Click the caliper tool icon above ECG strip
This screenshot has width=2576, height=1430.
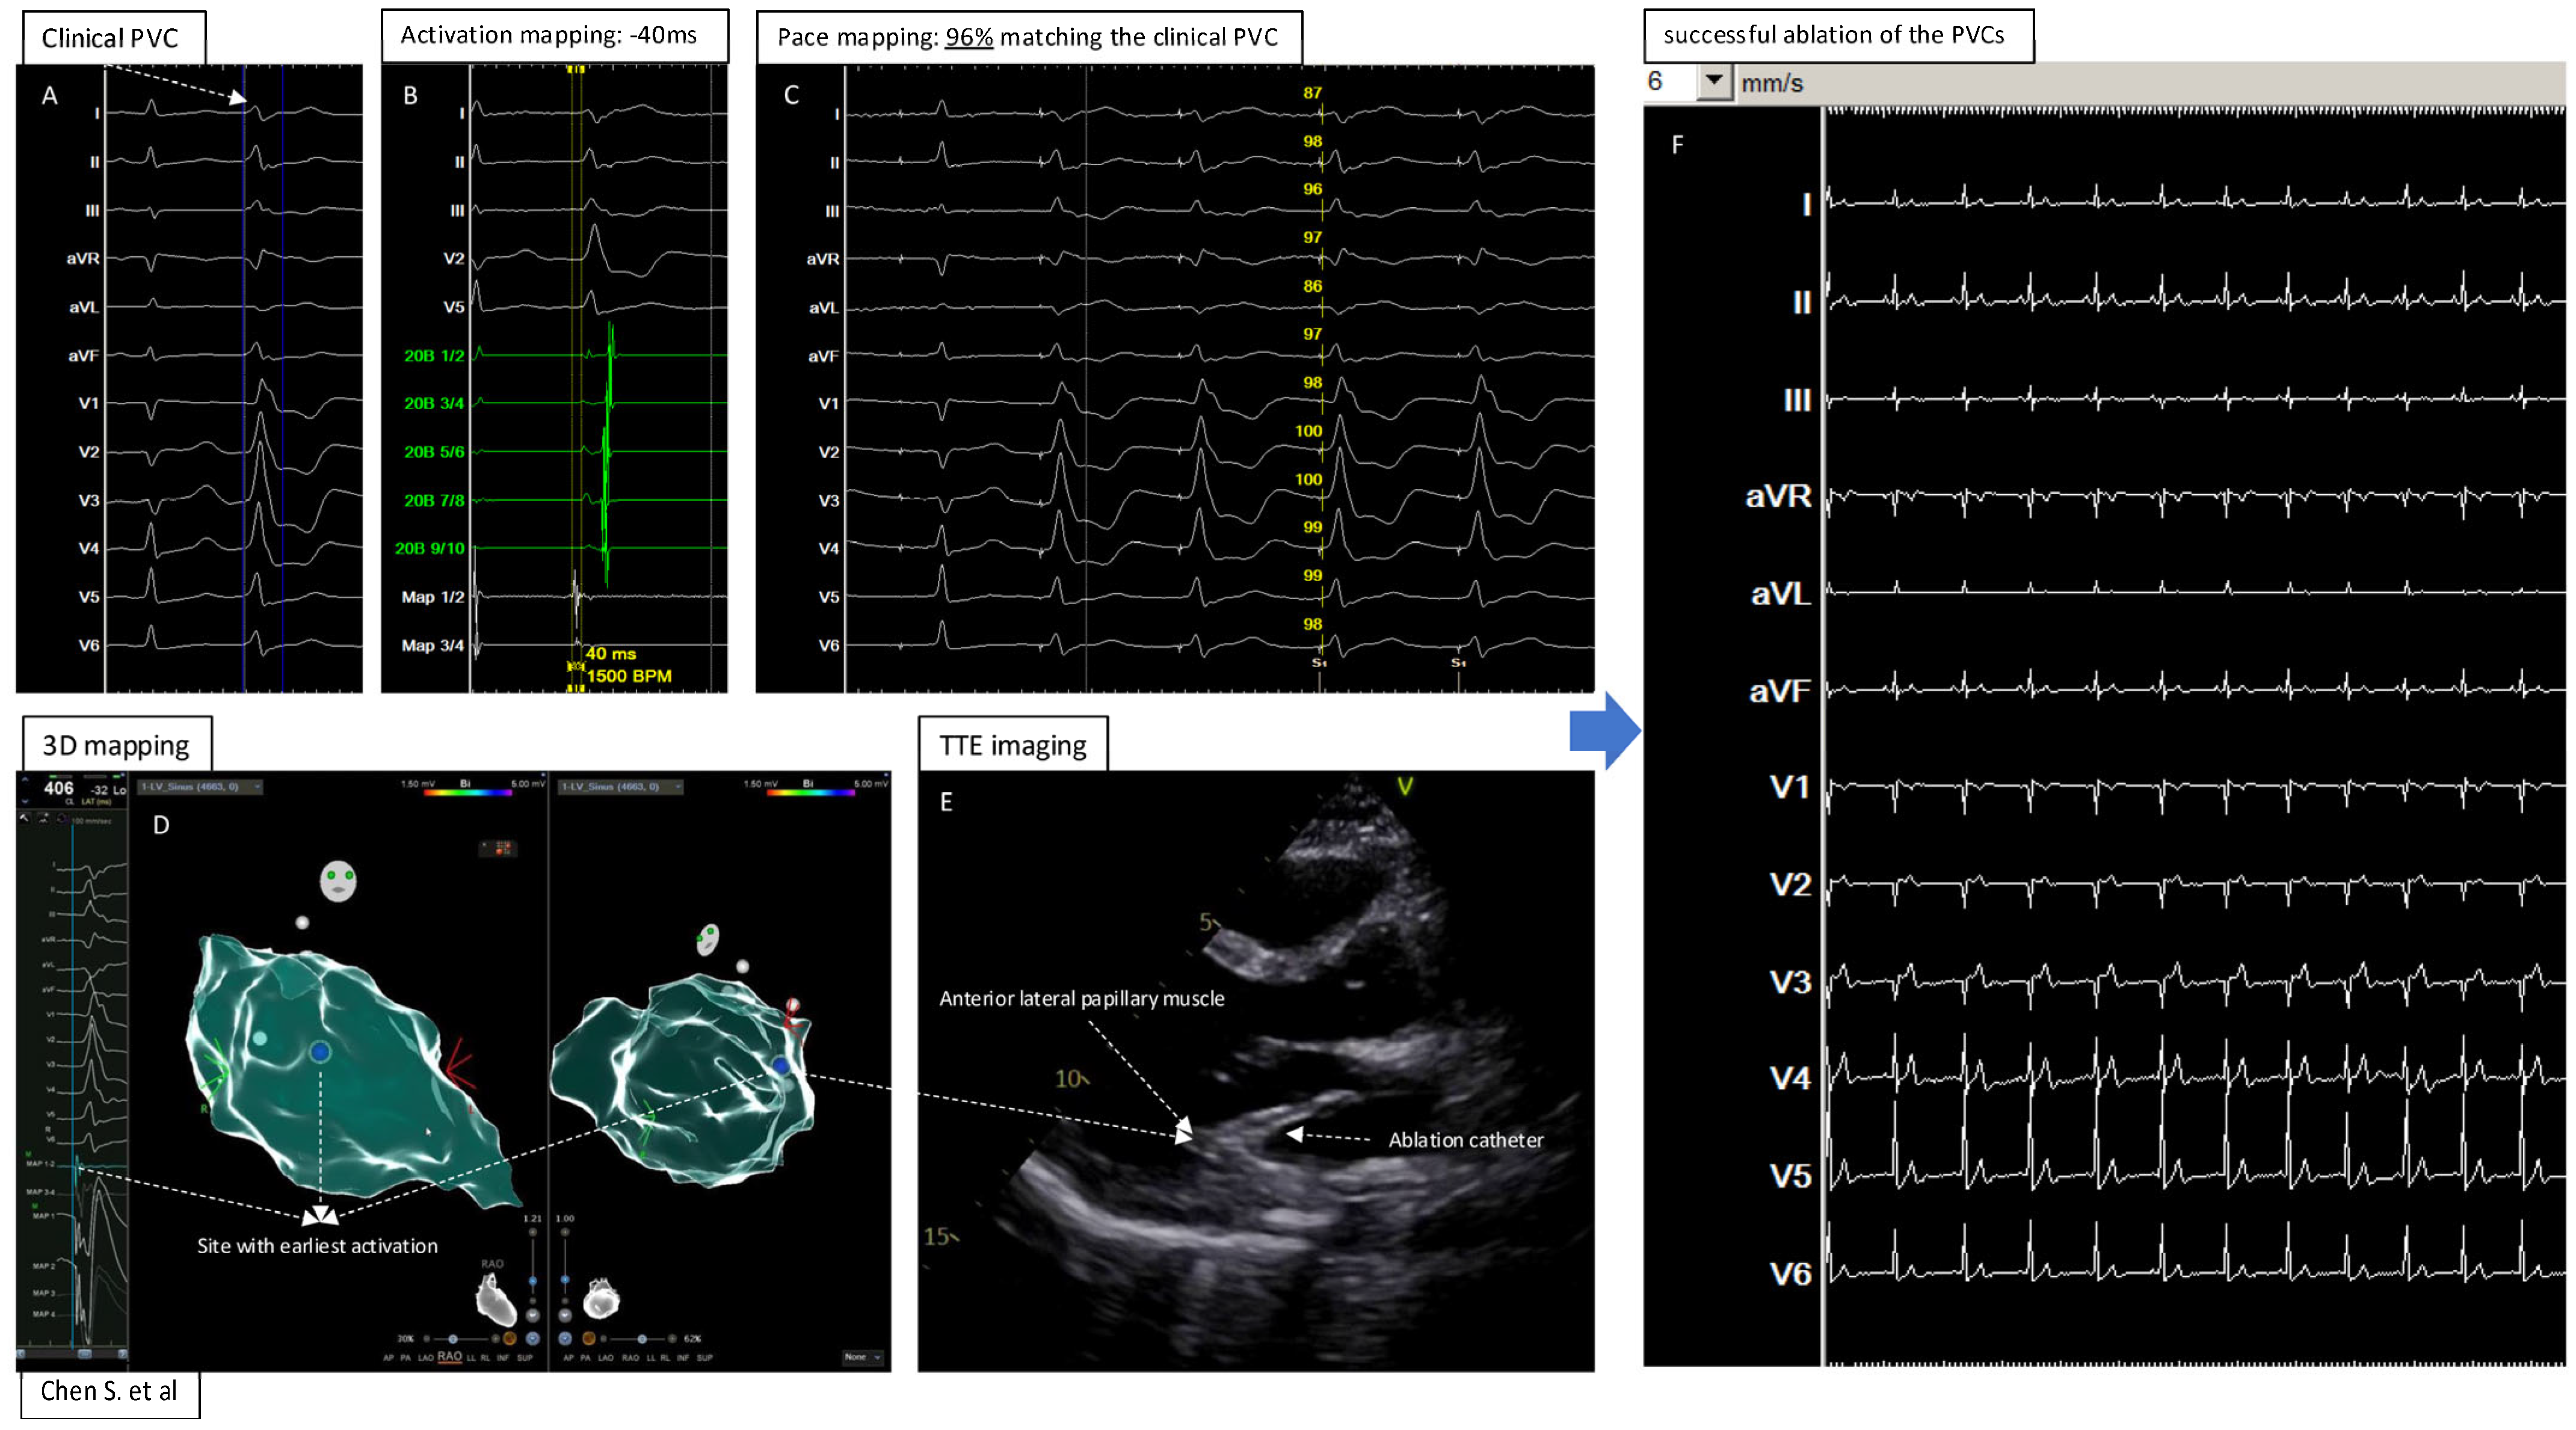click(x=25, y=818)
